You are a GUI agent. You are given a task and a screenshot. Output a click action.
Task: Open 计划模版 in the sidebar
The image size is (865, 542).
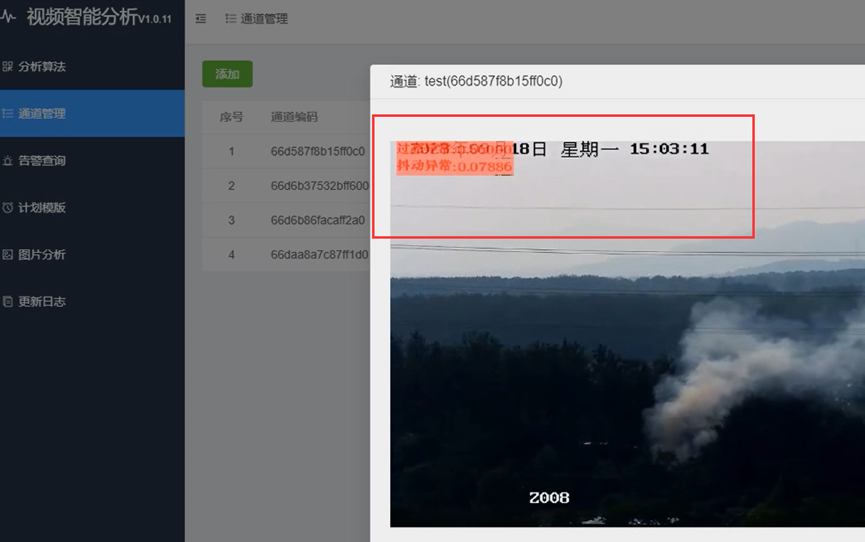92,208
